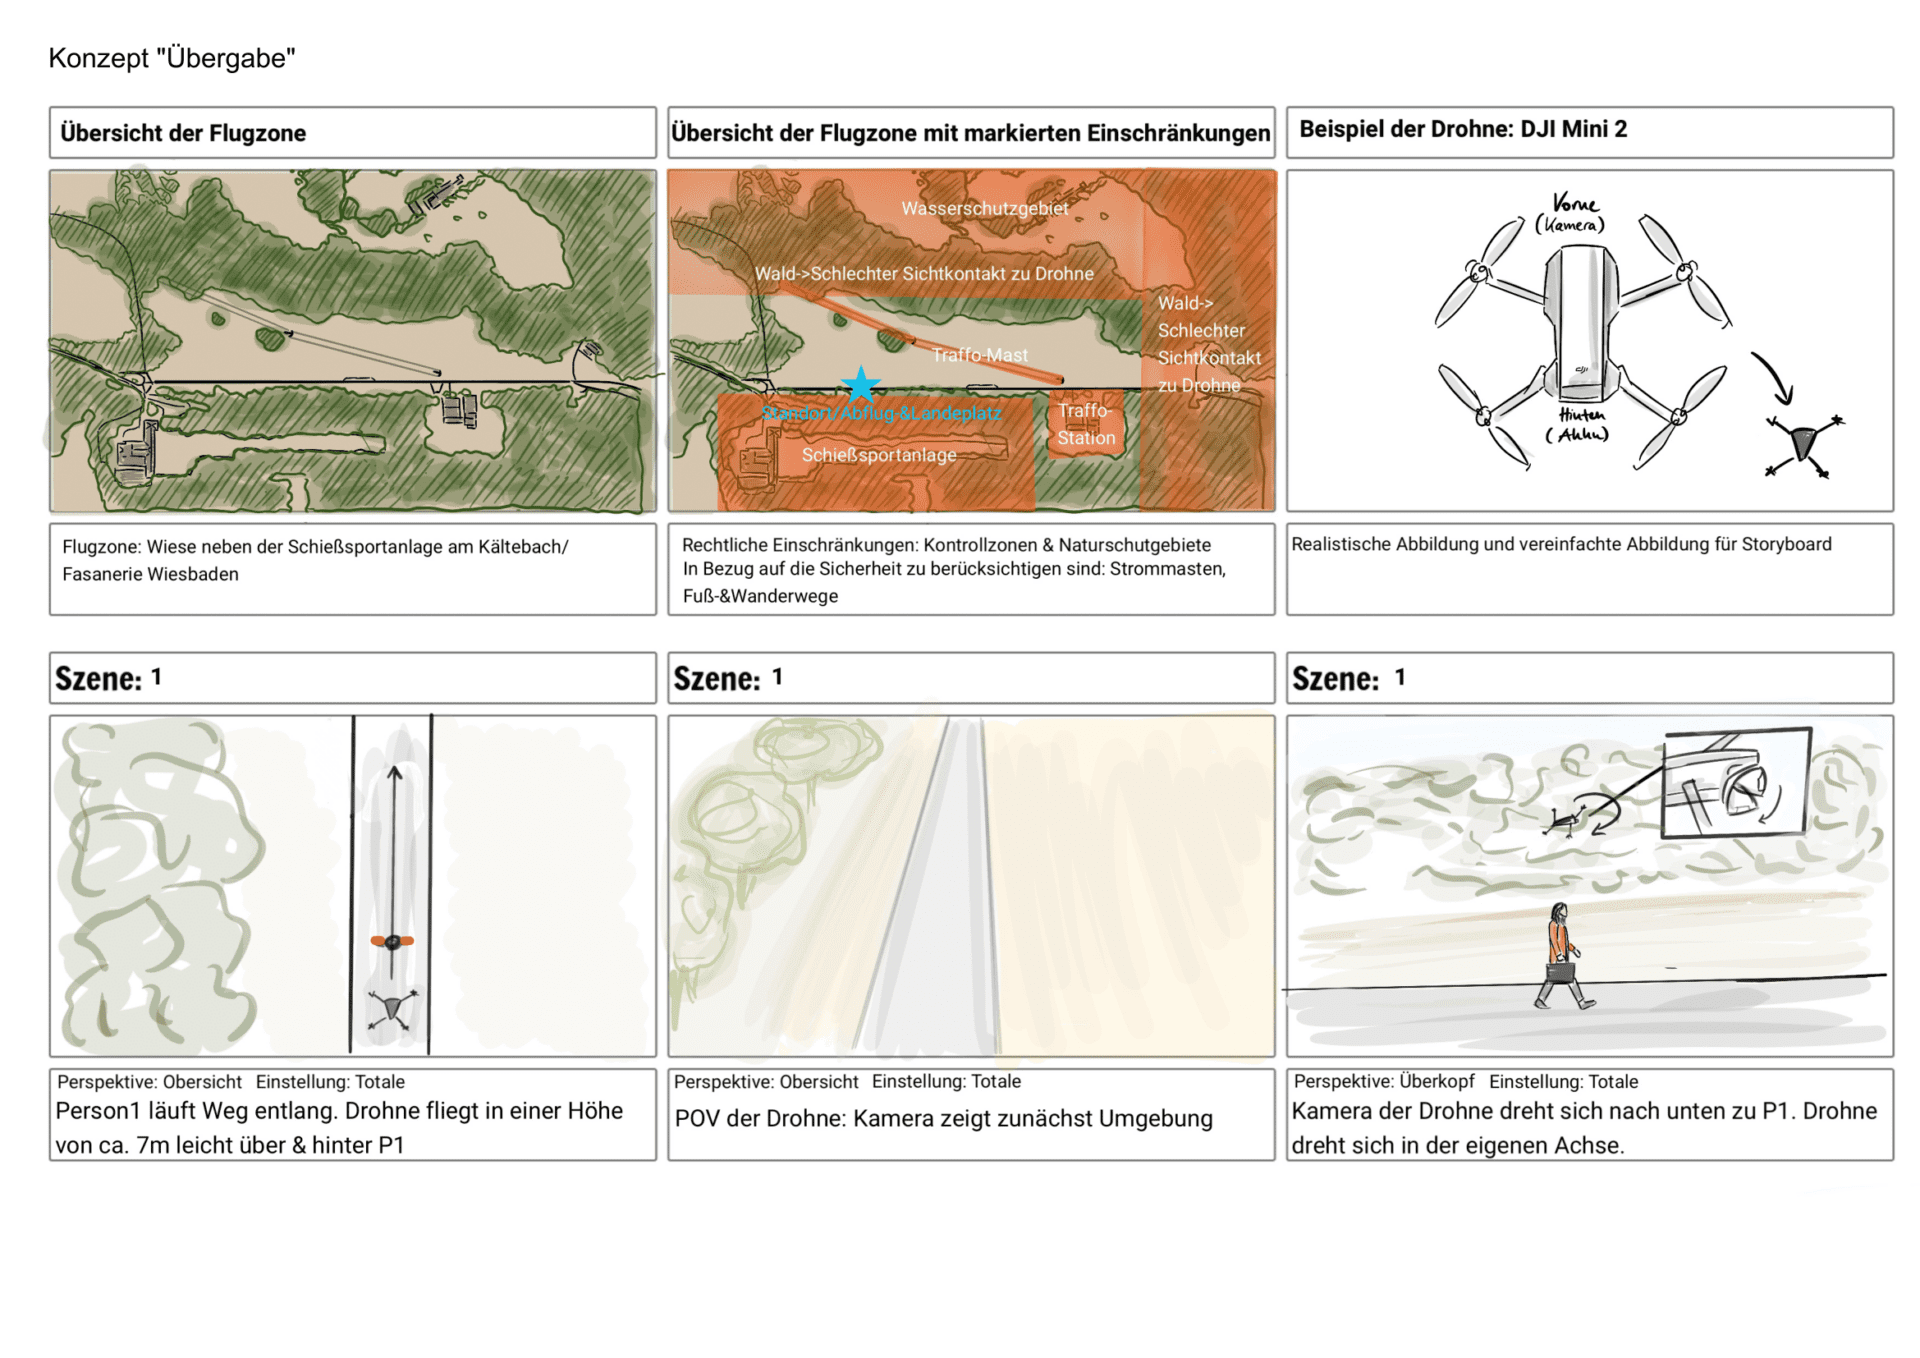Click the camera close-up inset frame

(1736, 784)
